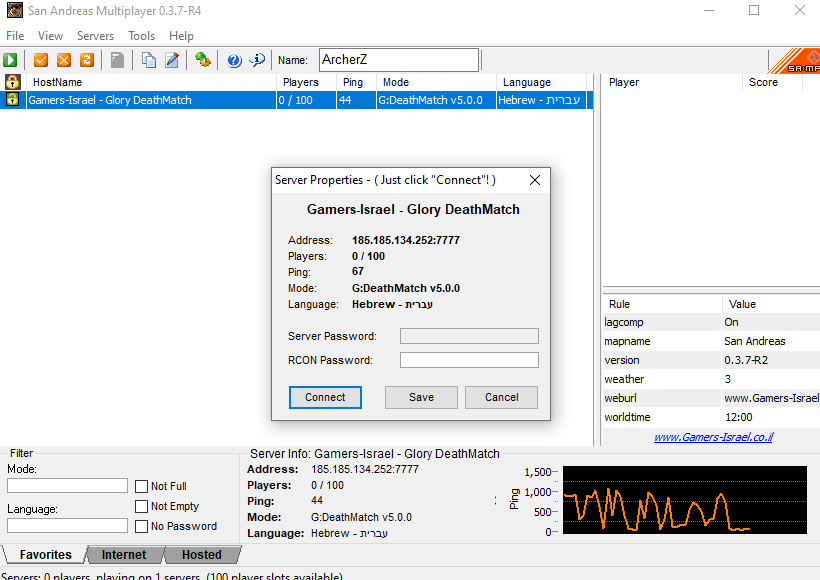Open the View menu
820x580 pixels.
[x=50, y=36]
